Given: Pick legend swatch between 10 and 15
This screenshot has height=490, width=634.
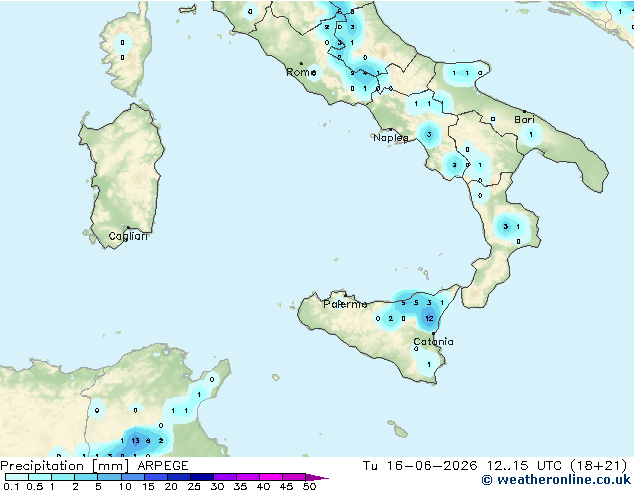Looking at the screenshot, I should [133, 477].
